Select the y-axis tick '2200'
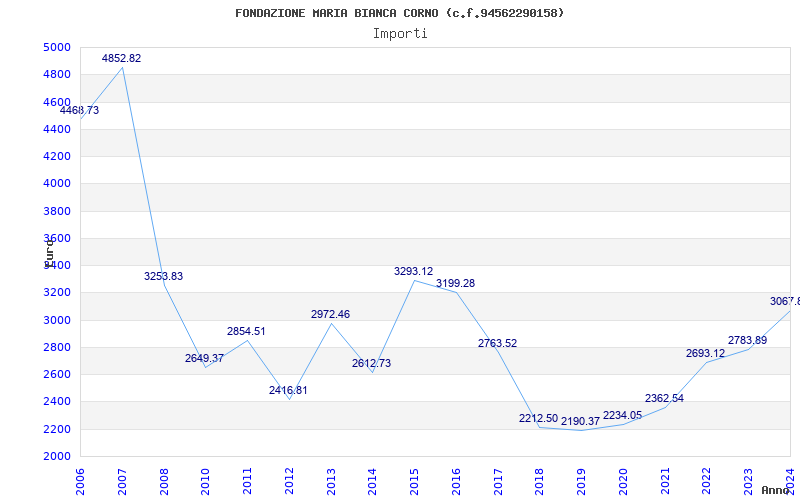800x500 pixels. (57, 429)
